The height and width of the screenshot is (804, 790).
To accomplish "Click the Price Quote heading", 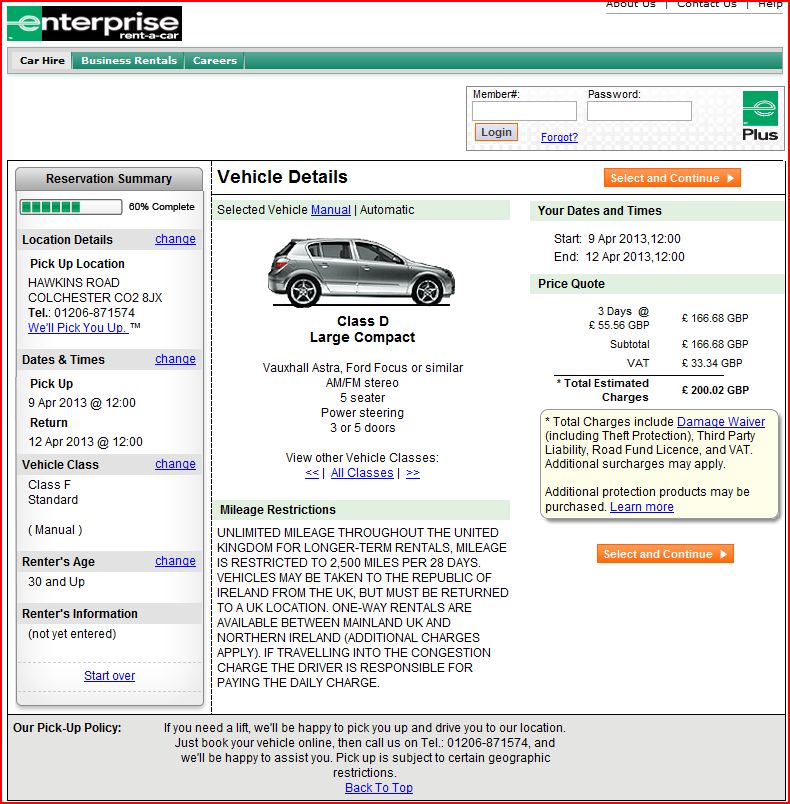I will tap(571, 284).
